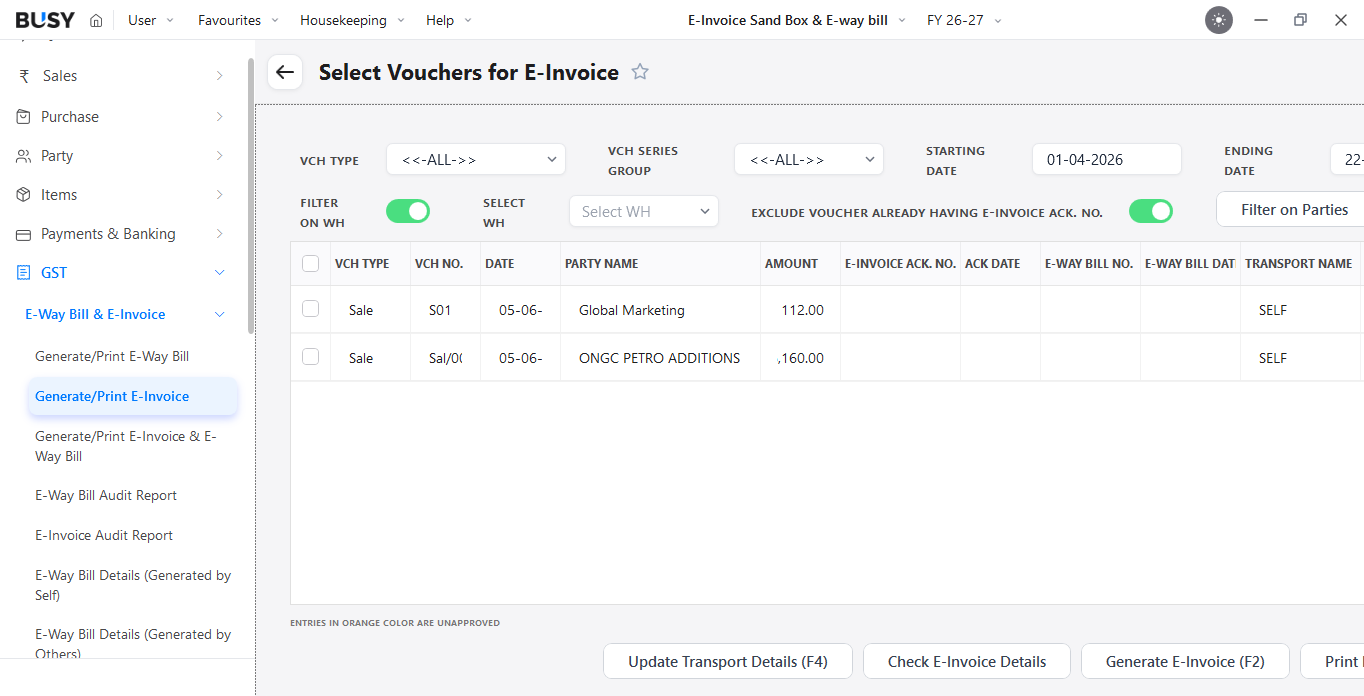
Task: Expand the Items sidebar section
Action: pos(219,195)
